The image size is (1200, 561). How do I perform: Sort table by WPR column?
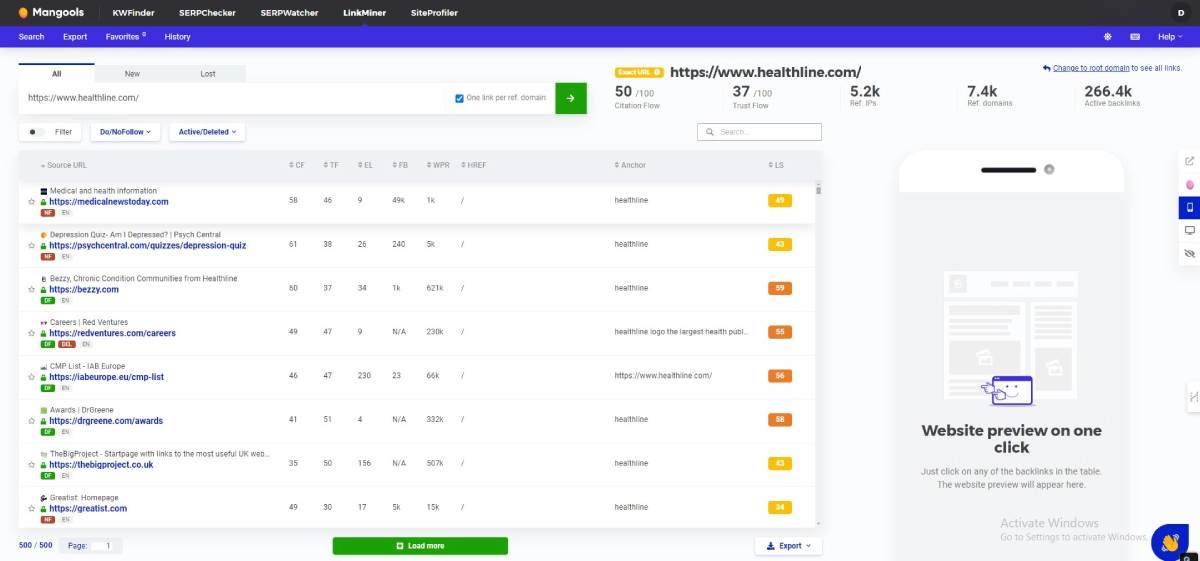[437, 165]
